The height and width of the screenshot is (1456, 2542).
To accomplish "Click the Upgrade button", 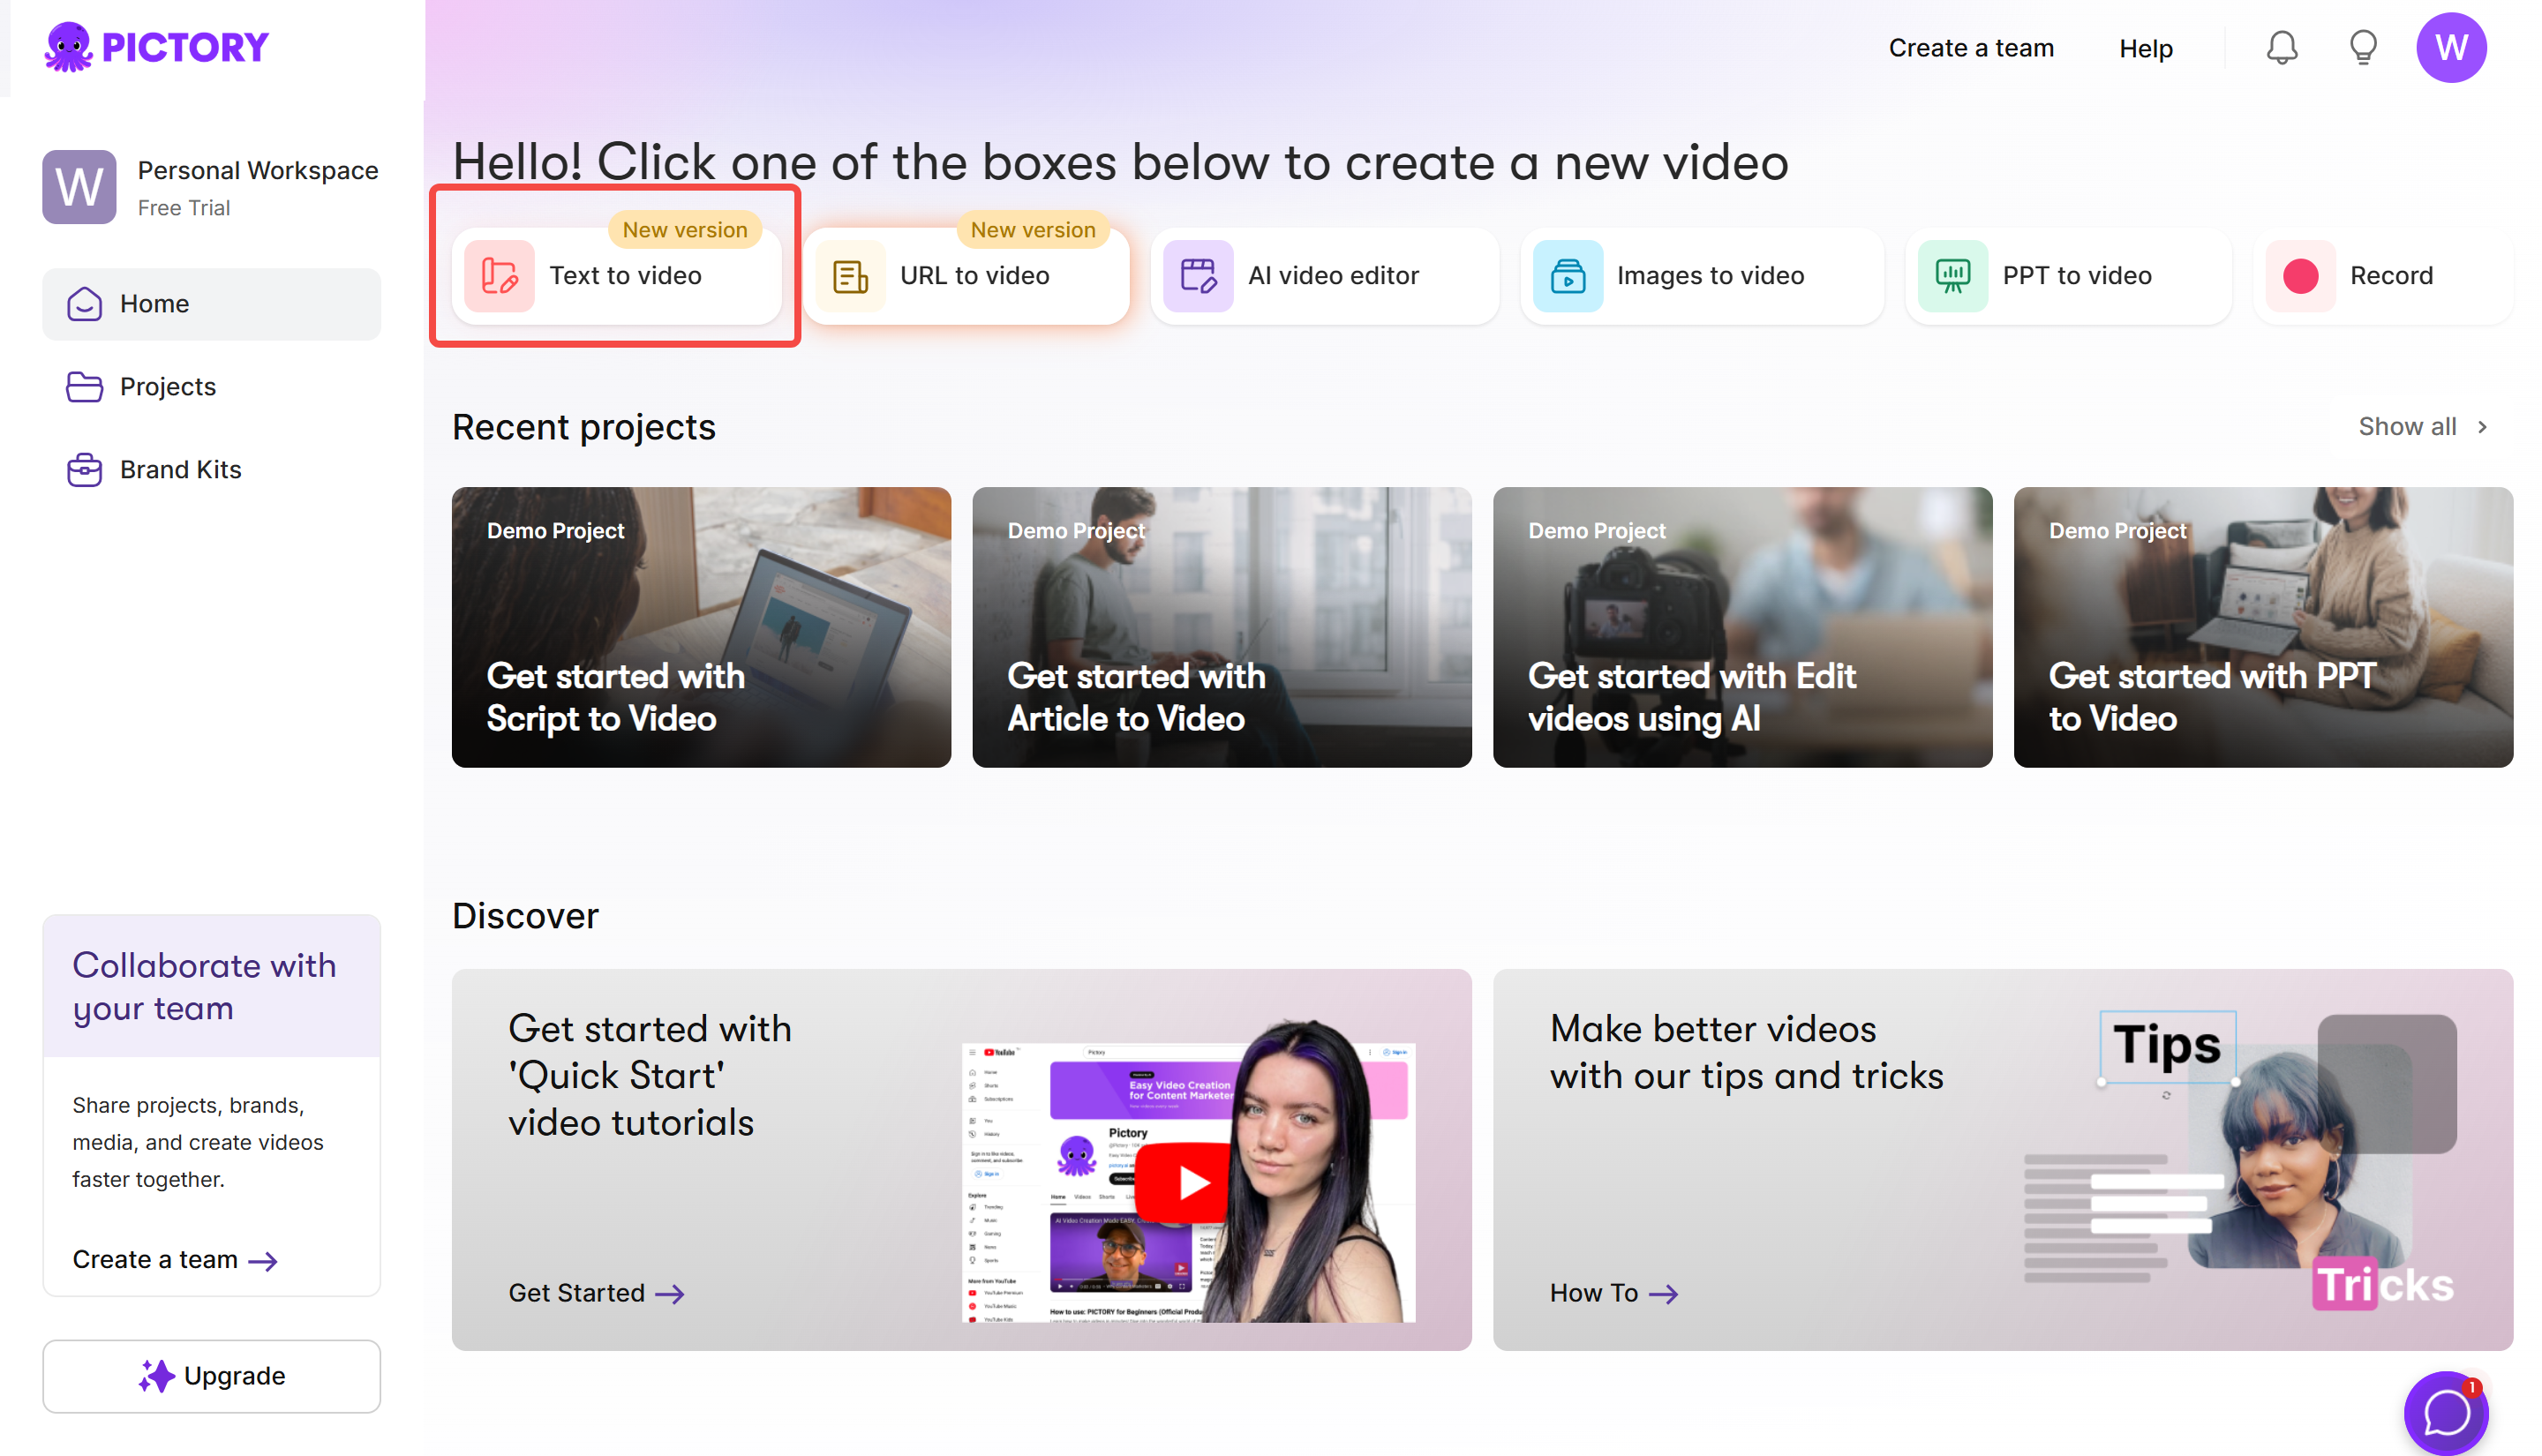I will [x=211, y=1375].
